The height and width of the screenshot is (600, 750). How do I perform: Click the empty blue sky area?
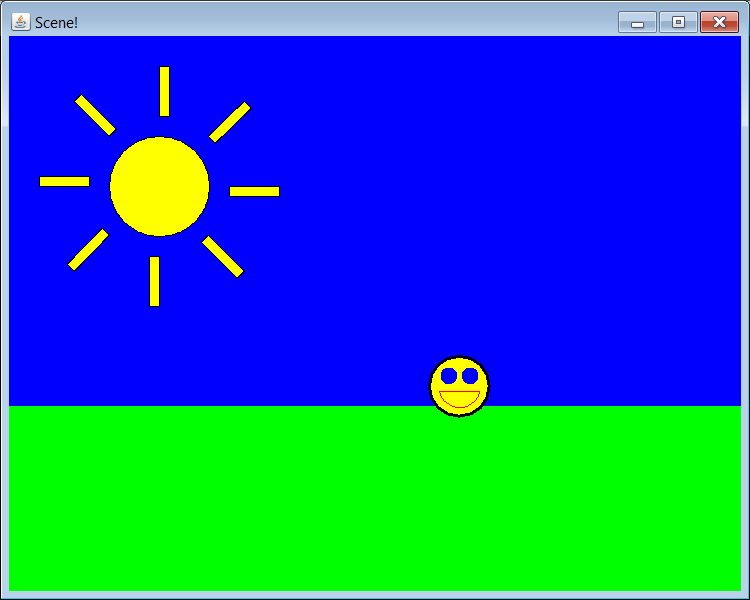click(500, 200)
